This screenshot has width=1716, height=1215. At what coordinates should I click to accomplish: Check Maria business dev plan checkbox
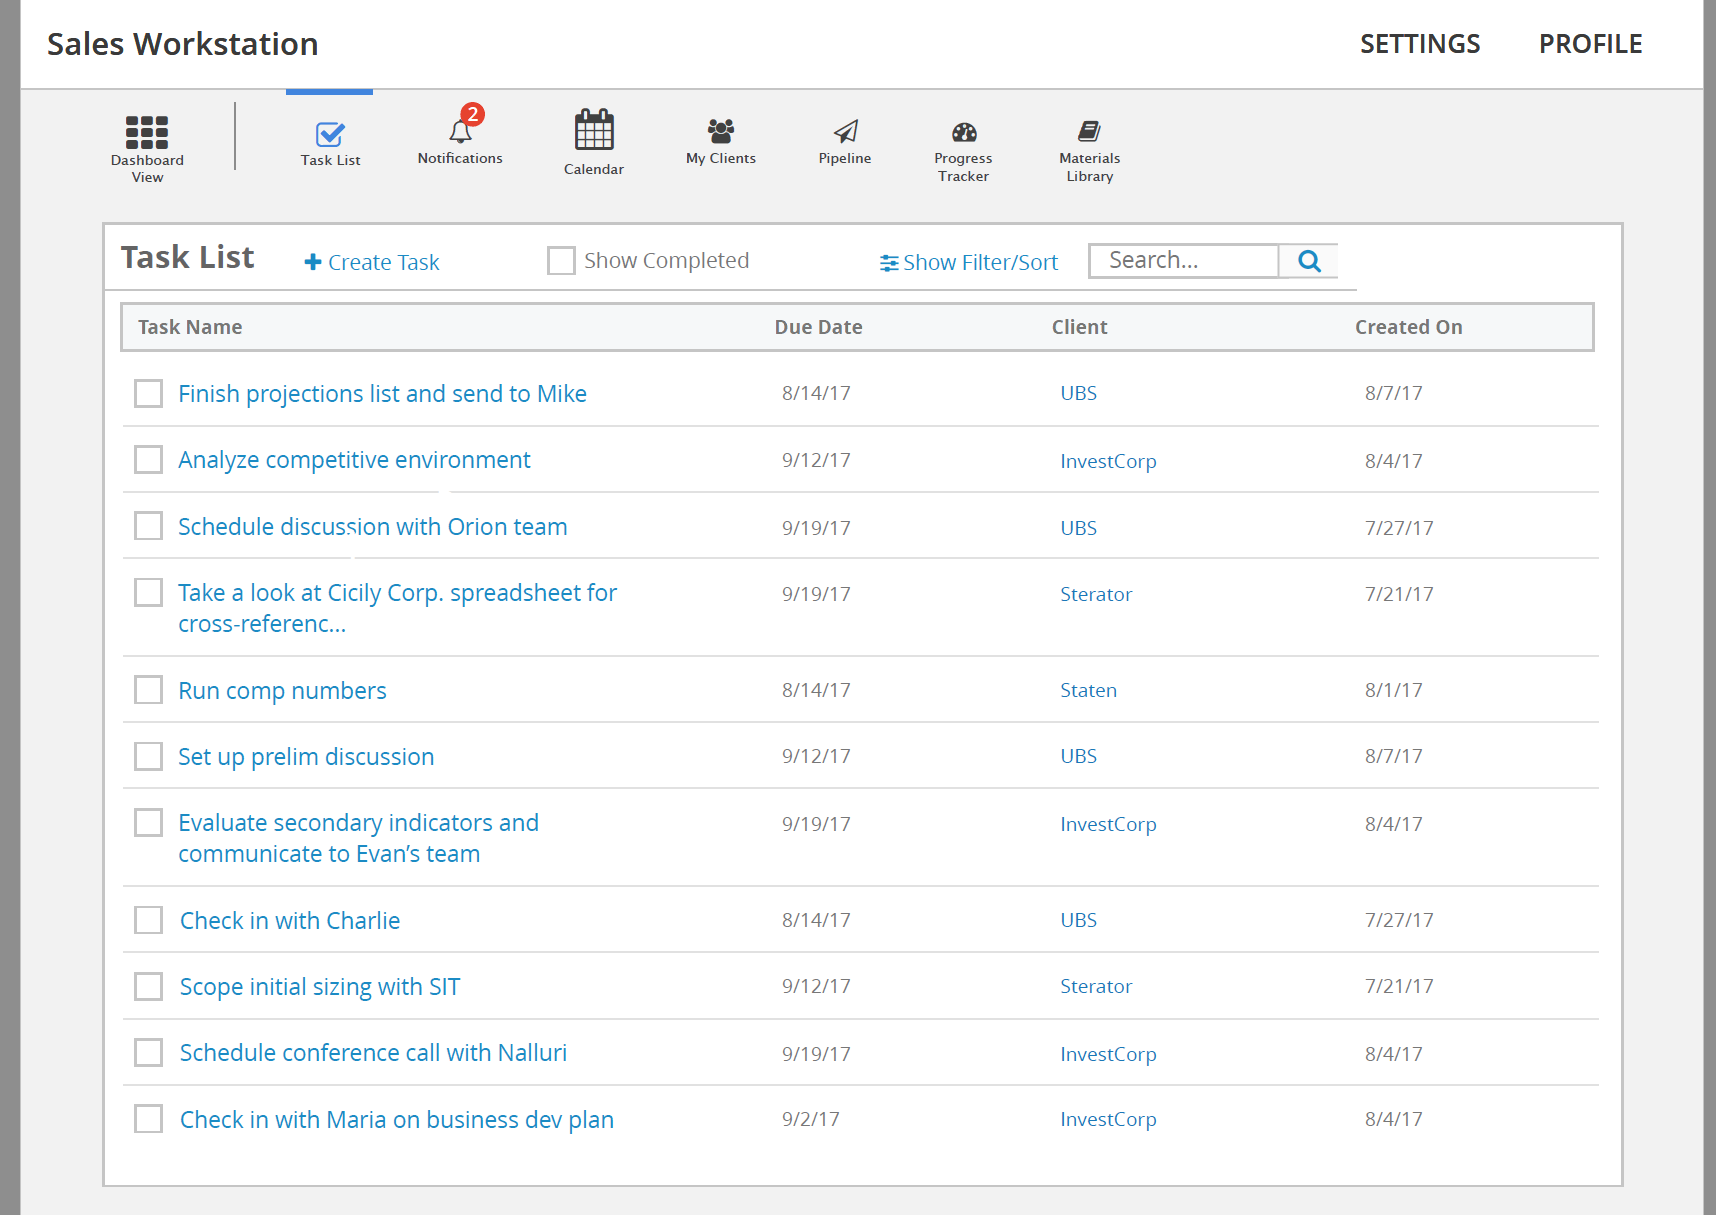click(148, 1118)
